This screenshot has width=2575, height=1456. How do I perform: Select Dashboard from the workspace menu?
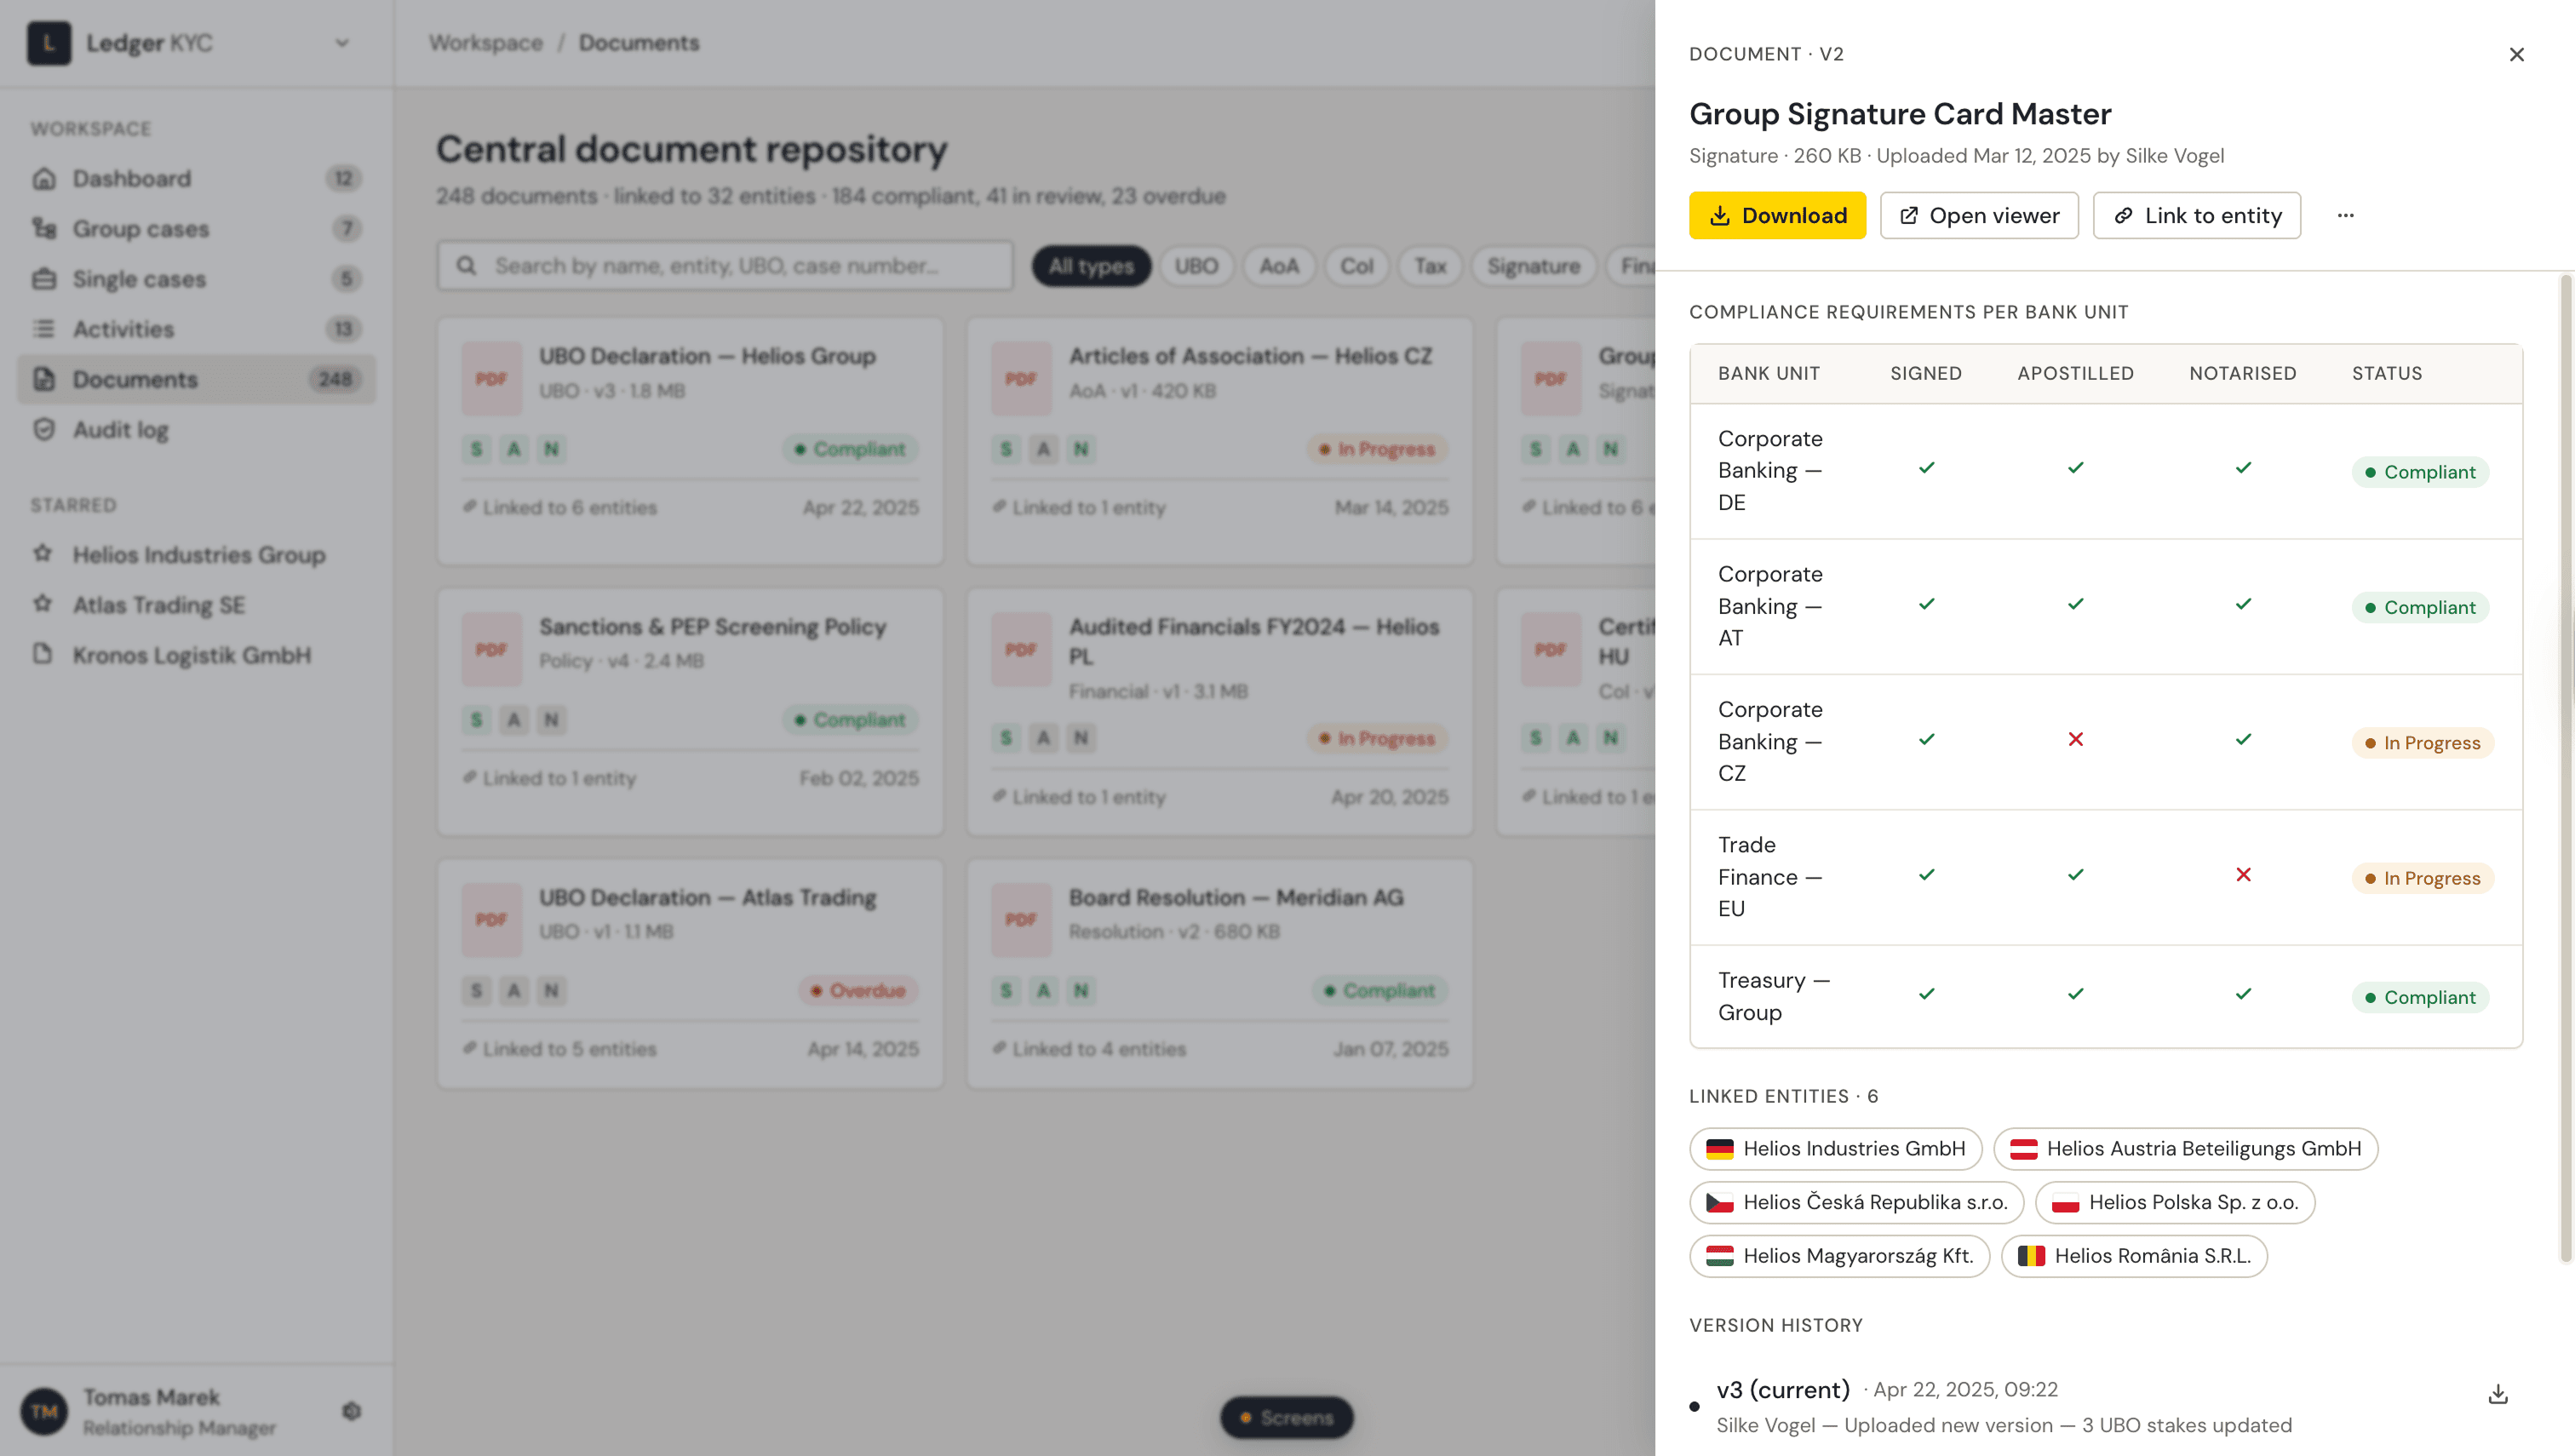(132, 178)
